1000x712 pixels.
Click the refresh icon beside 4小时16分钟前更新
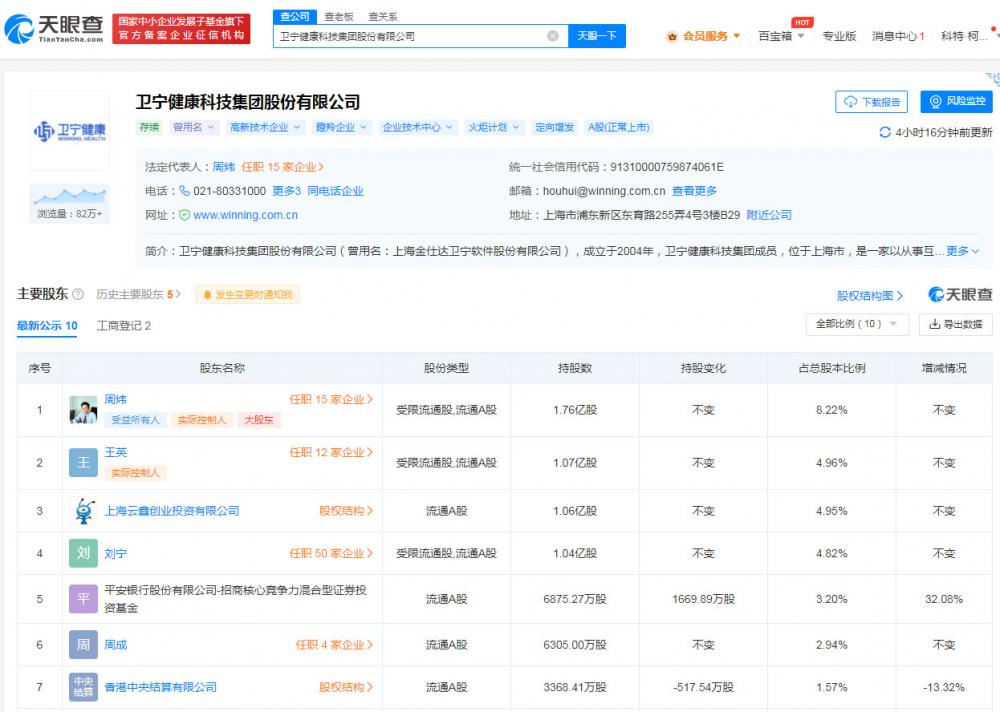point(885,132)
